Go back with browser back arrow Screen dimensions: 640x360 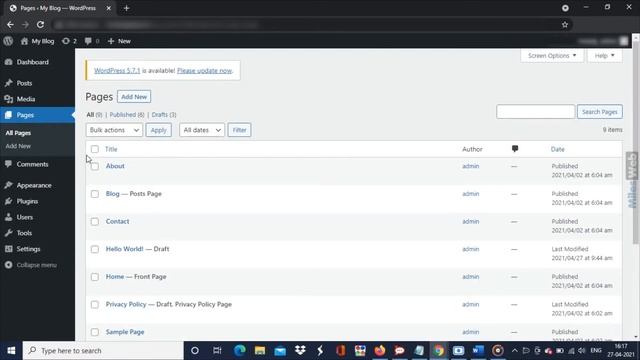tap(10, 24)
